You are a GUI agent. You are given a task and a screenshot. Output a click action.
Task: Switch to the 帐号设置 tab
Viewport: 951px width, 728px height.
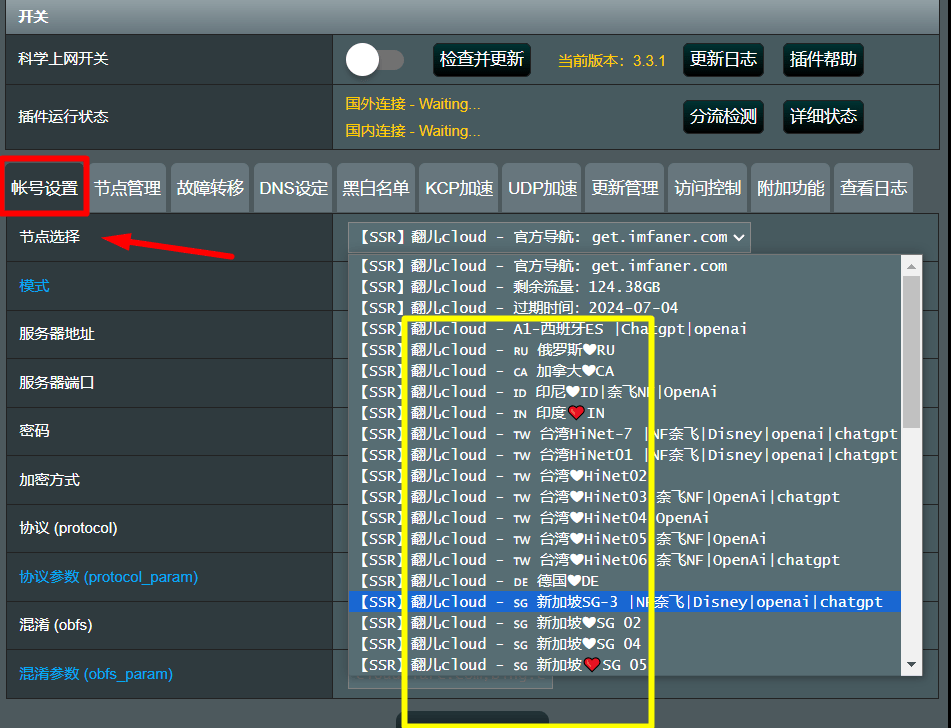coord(45,187)
